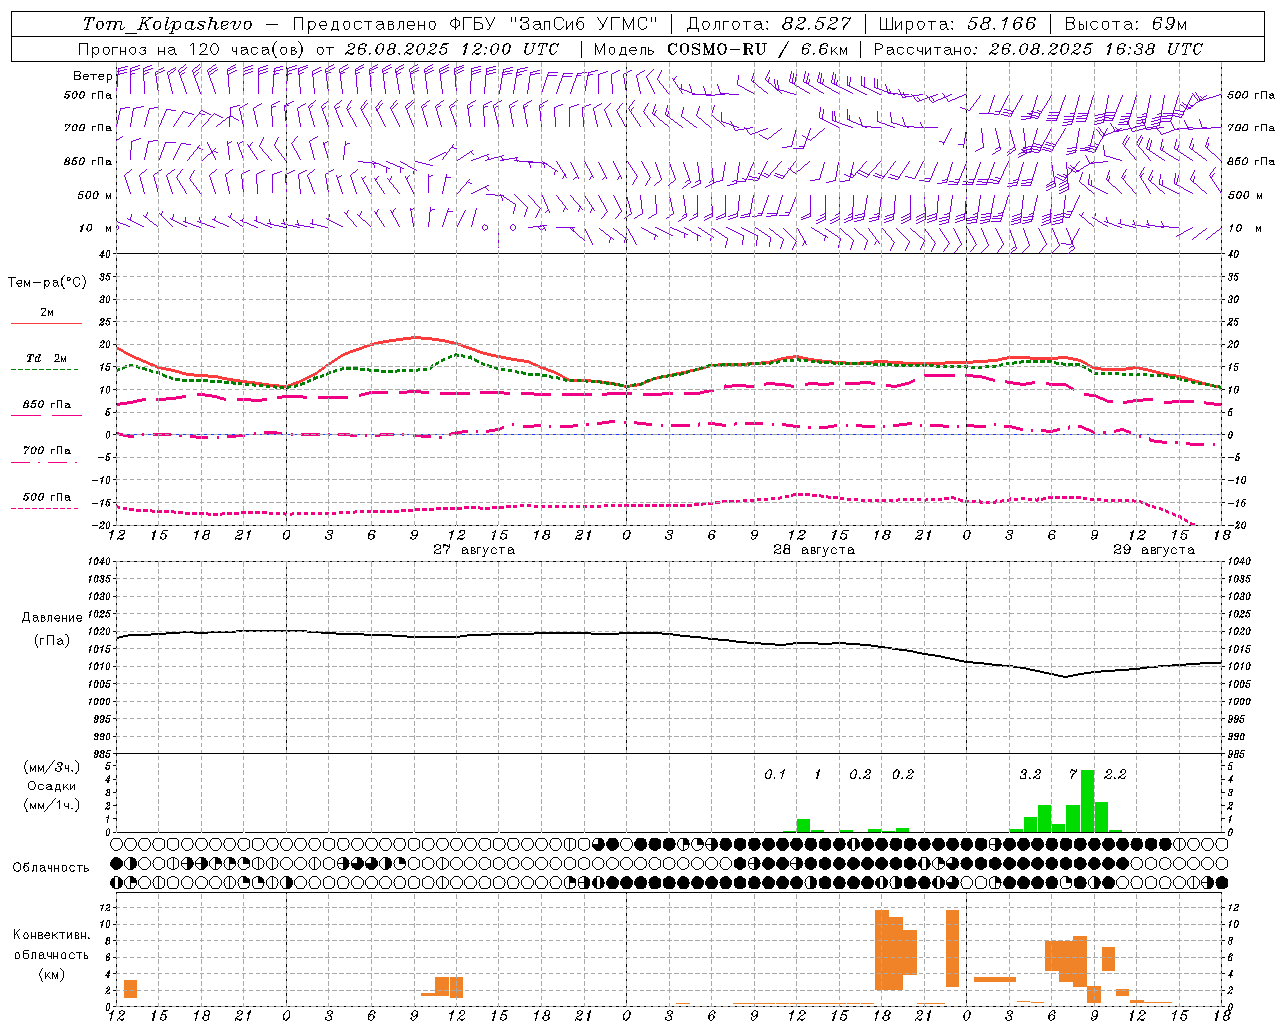Click the (гПа) unit under Давление

pyautogui.click(x=52, y=641)
